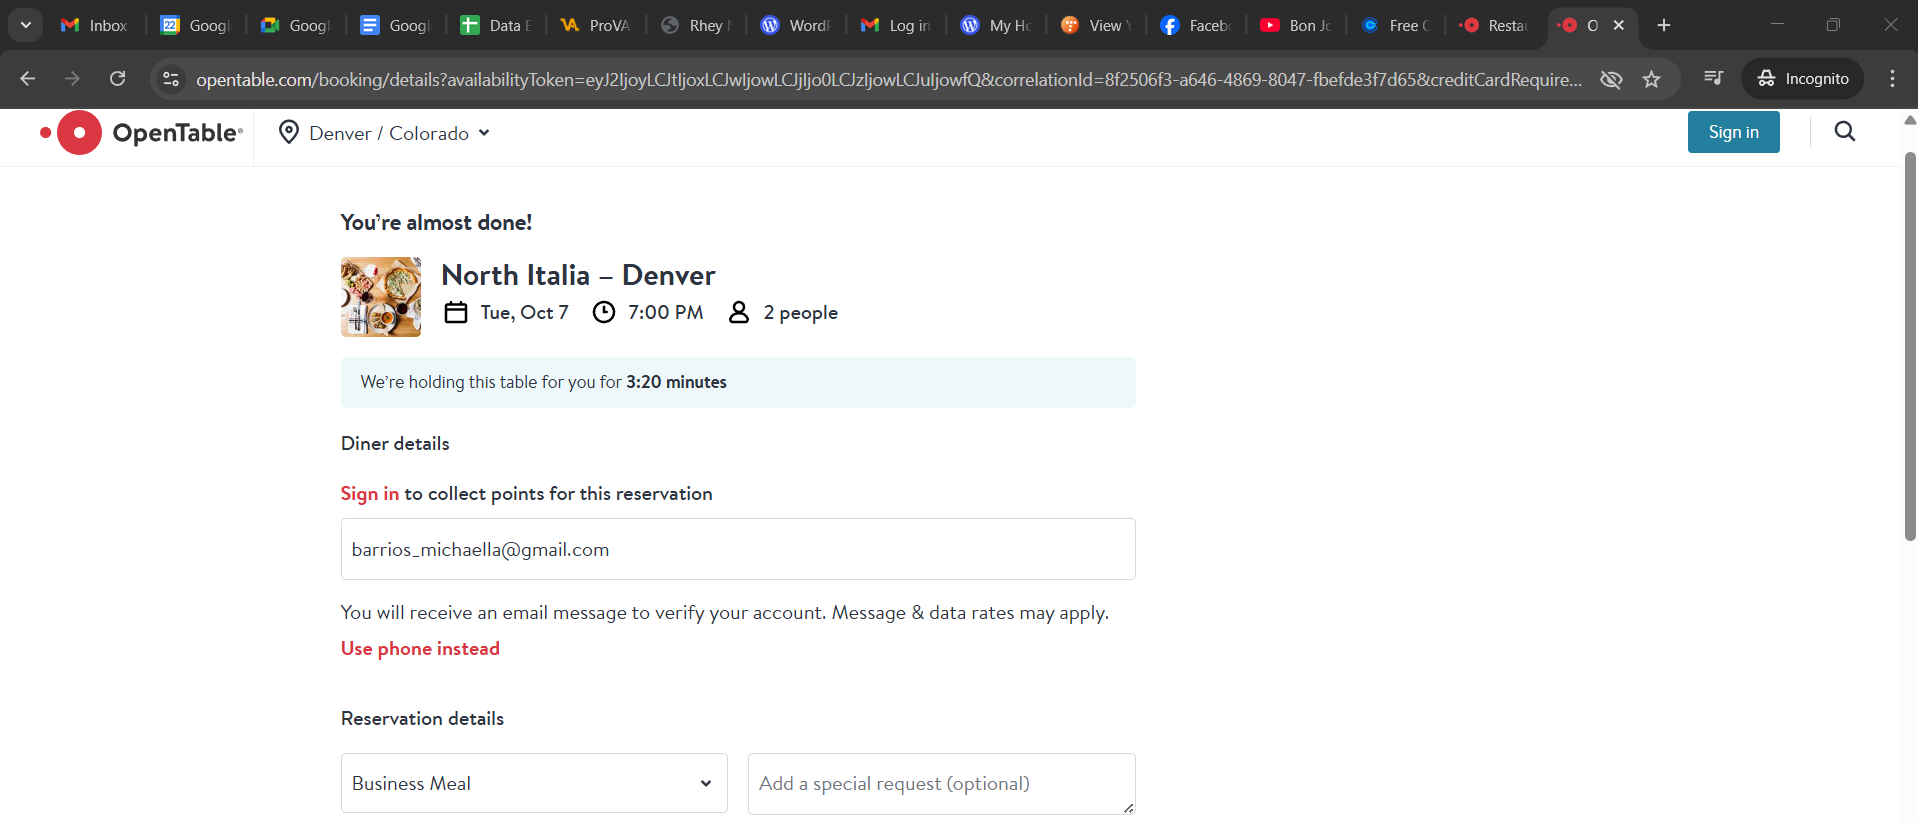Switch to the Data sheets tab
This screenshot has height=823, width=1918.
click(495, 25)
